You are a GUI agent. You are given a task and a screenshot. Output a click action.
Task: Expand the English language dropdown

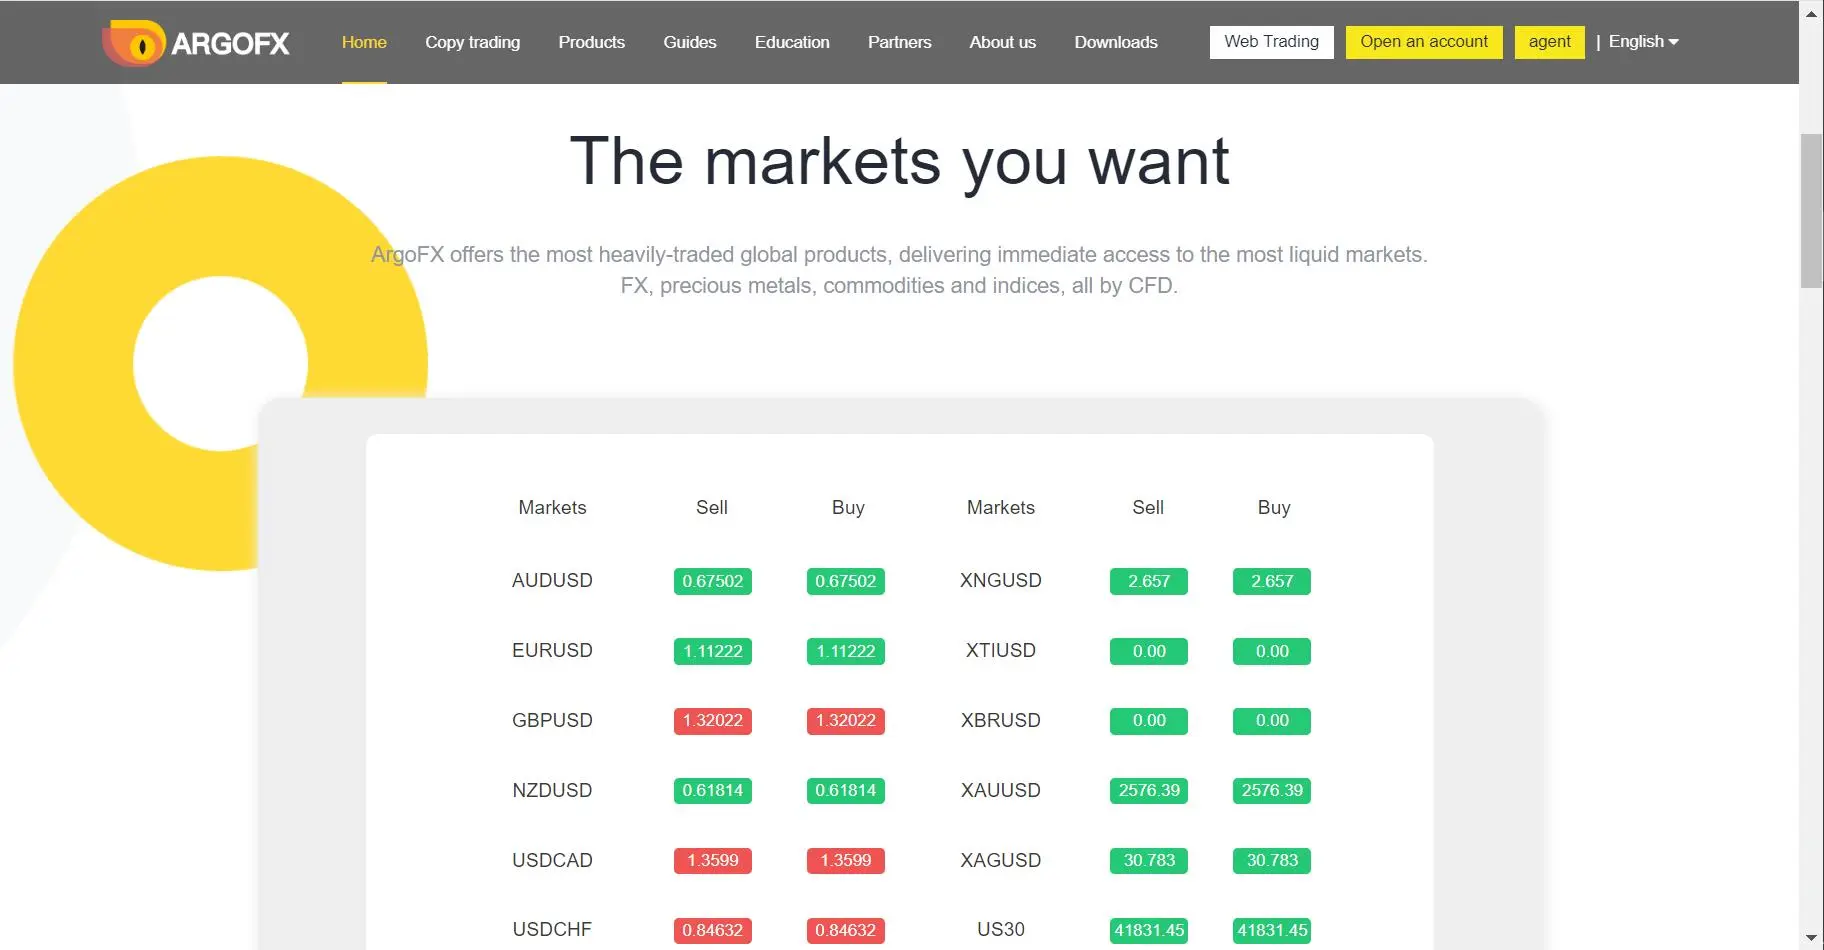point(1643,42)
